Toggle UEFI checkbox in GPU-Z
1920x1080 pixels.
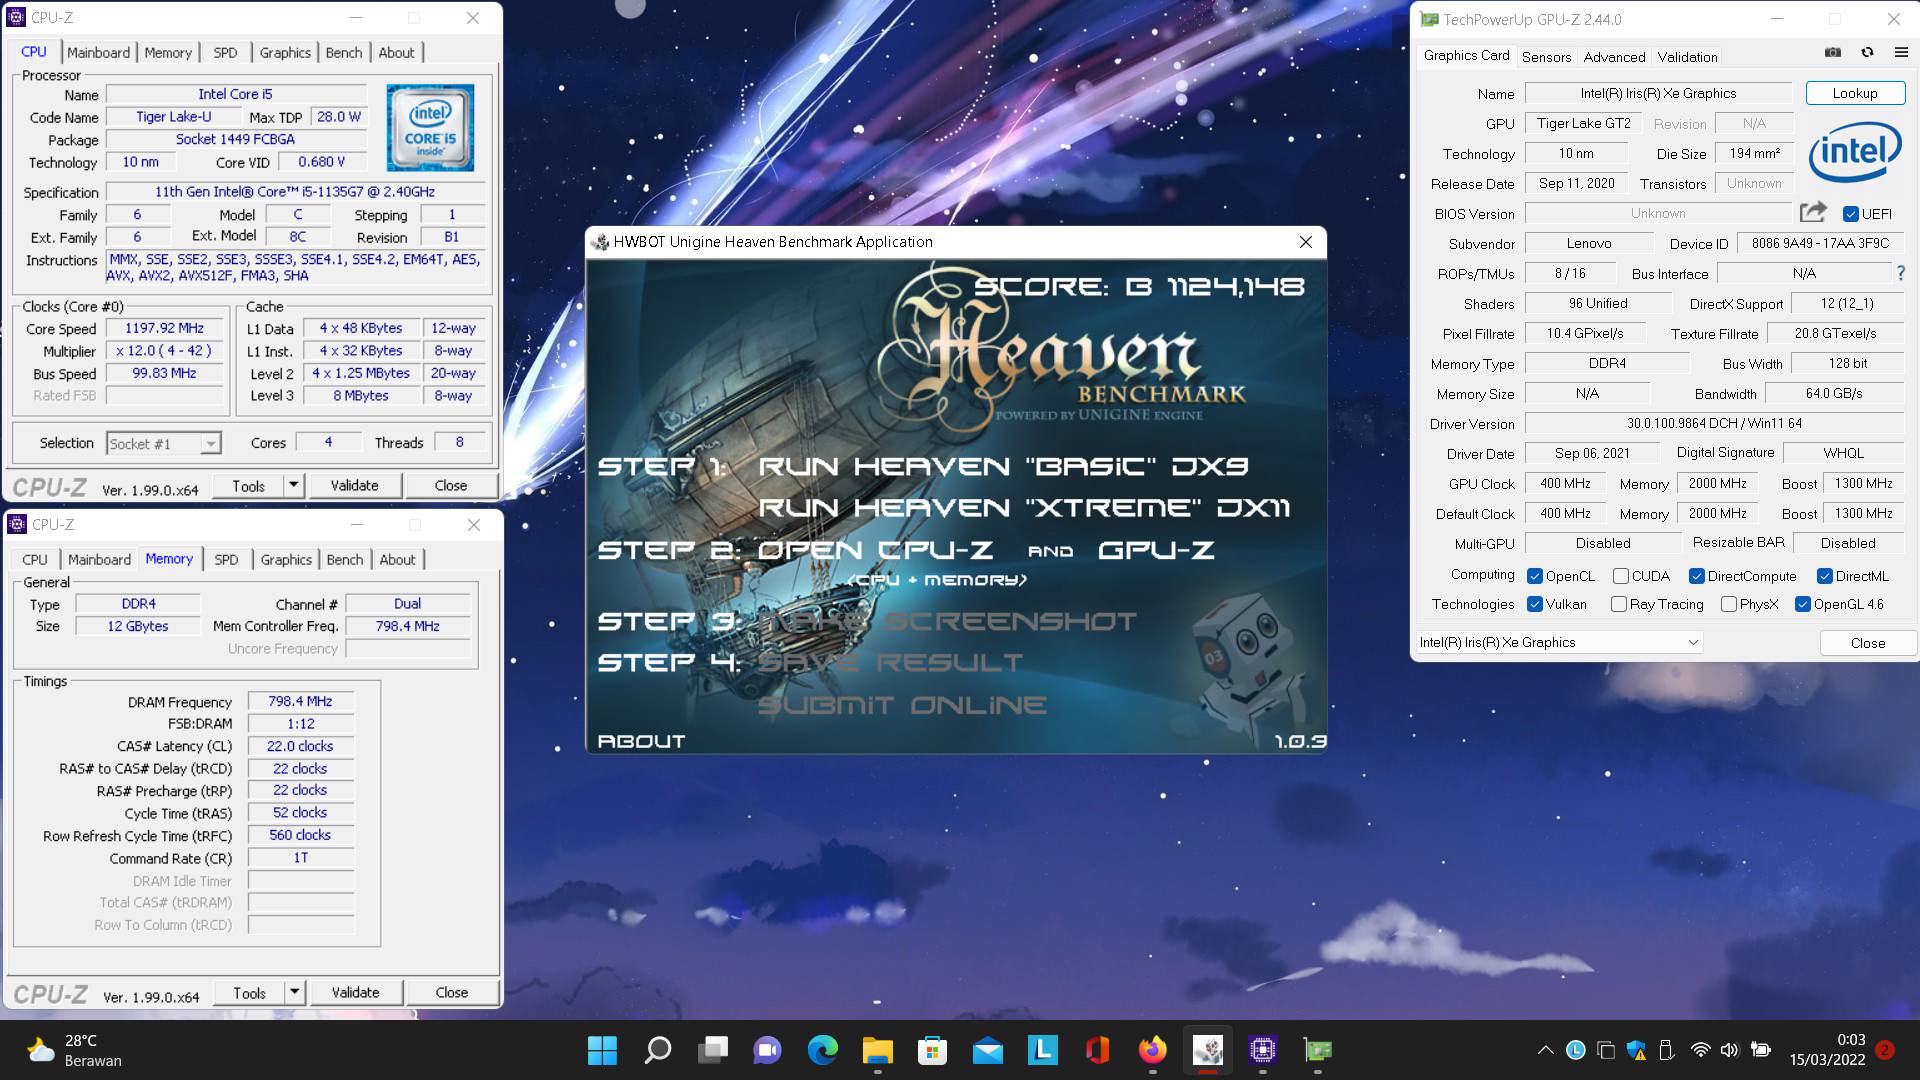pos(1850,214)
